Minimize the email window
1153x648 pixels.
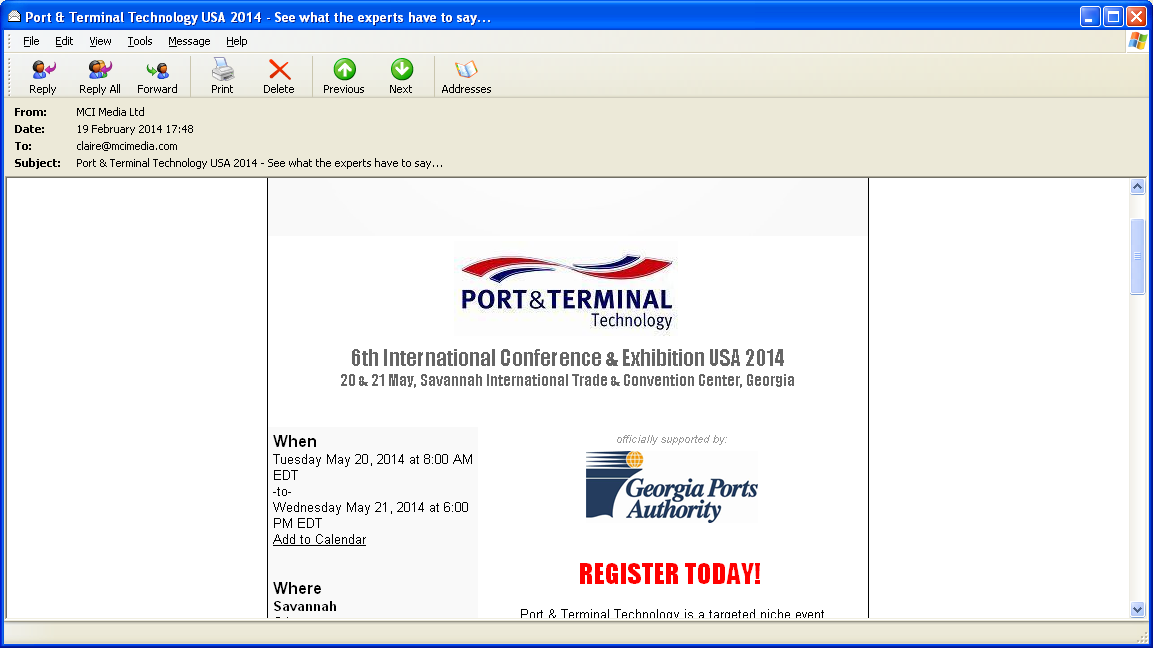coord(1090,17)
